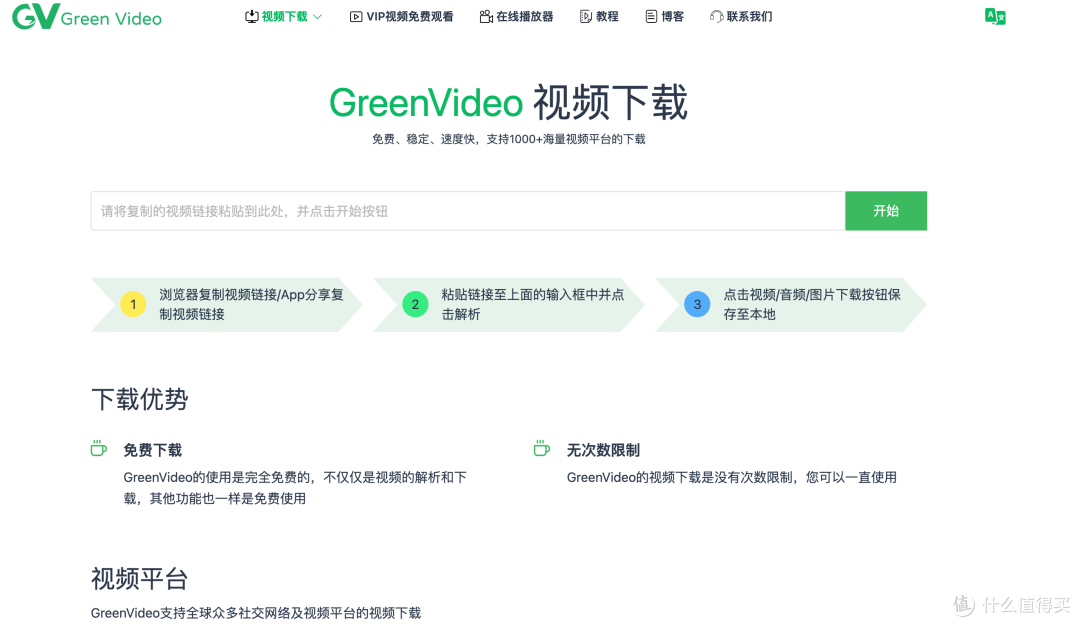The height and width of the screenshot is (627, 1080).
Task: Click the 免费下载 feature title
Action: [152, 451]
